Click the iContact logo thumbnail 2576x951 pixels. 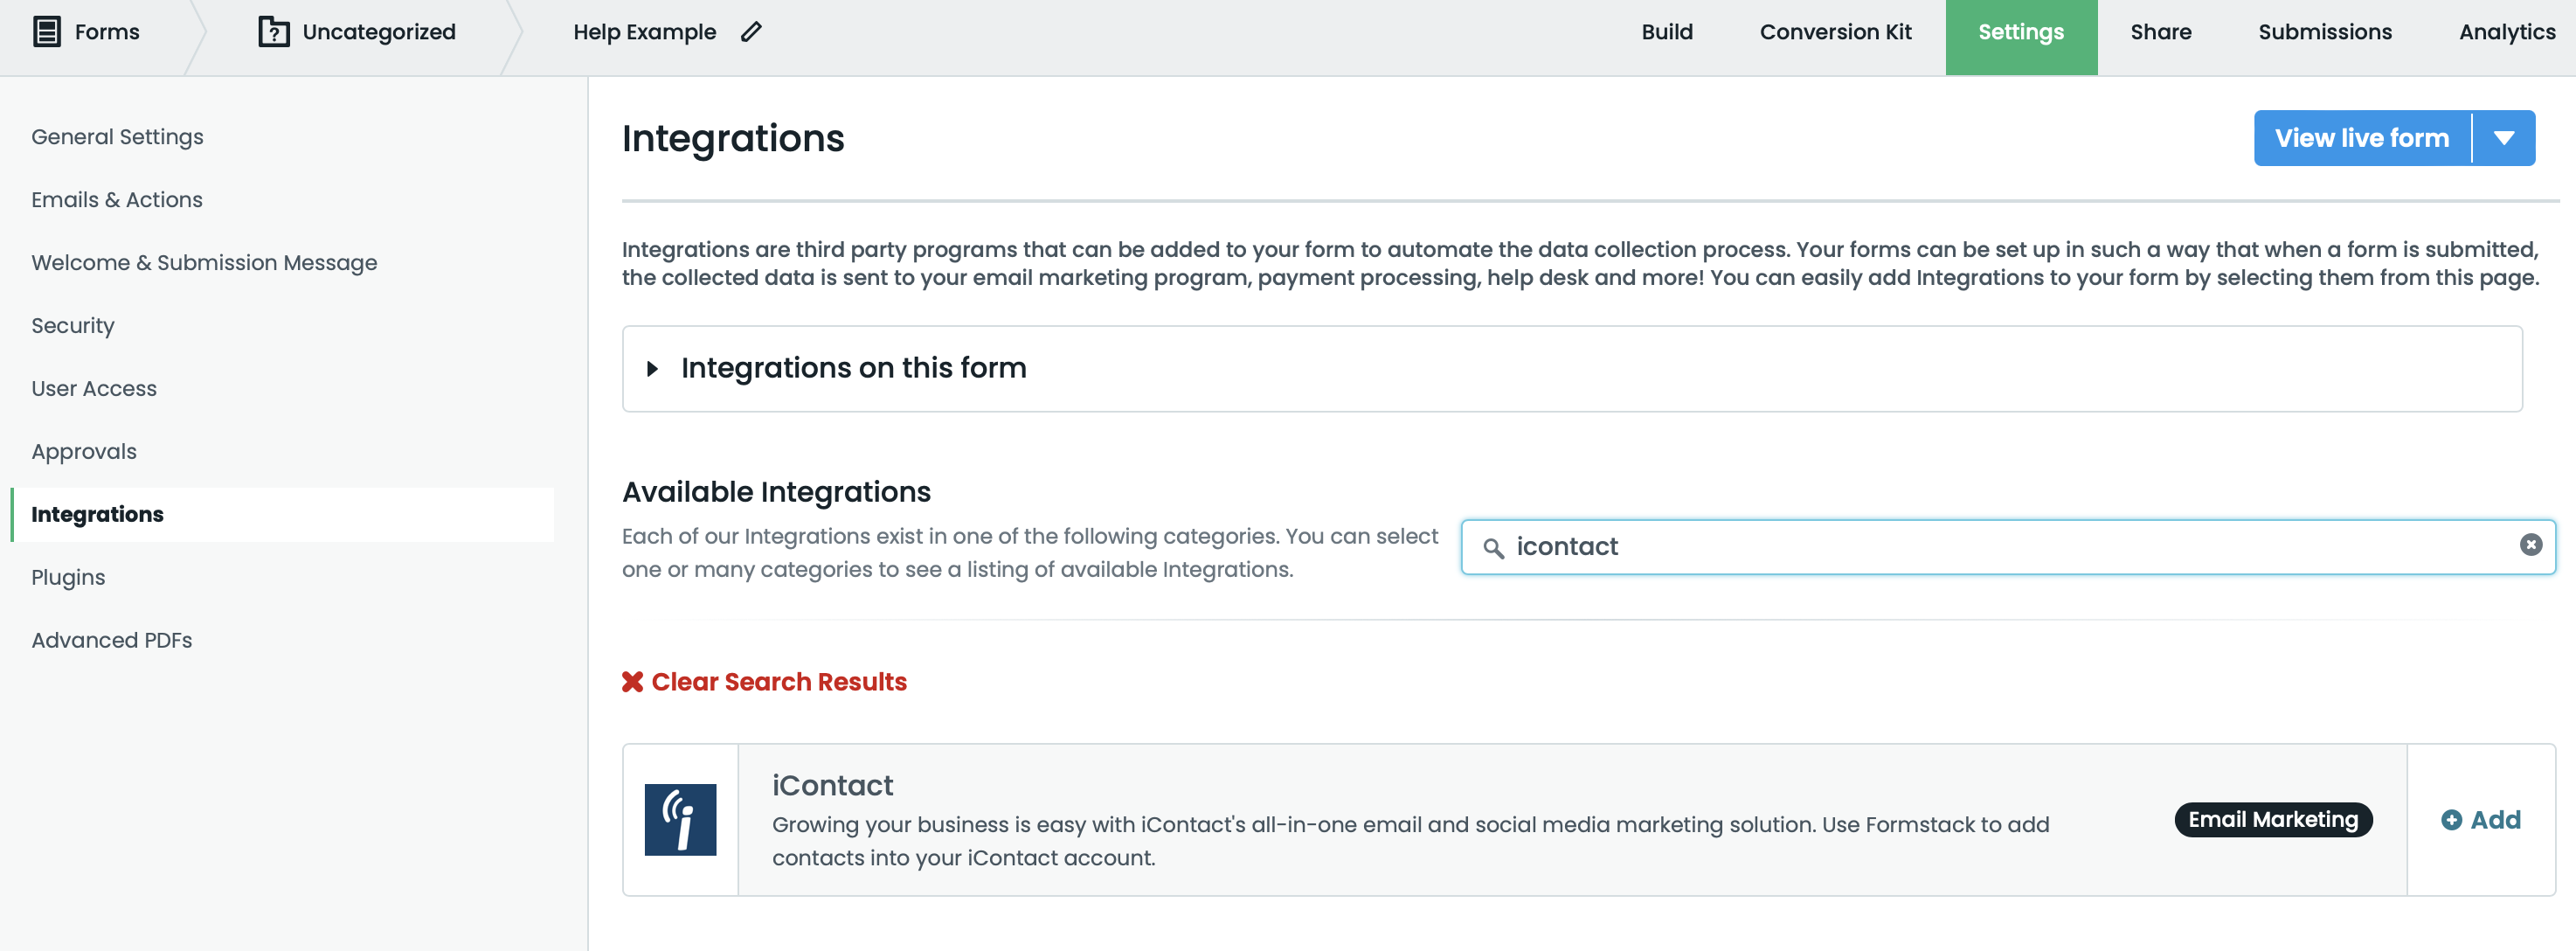click(x=680, y=819)
